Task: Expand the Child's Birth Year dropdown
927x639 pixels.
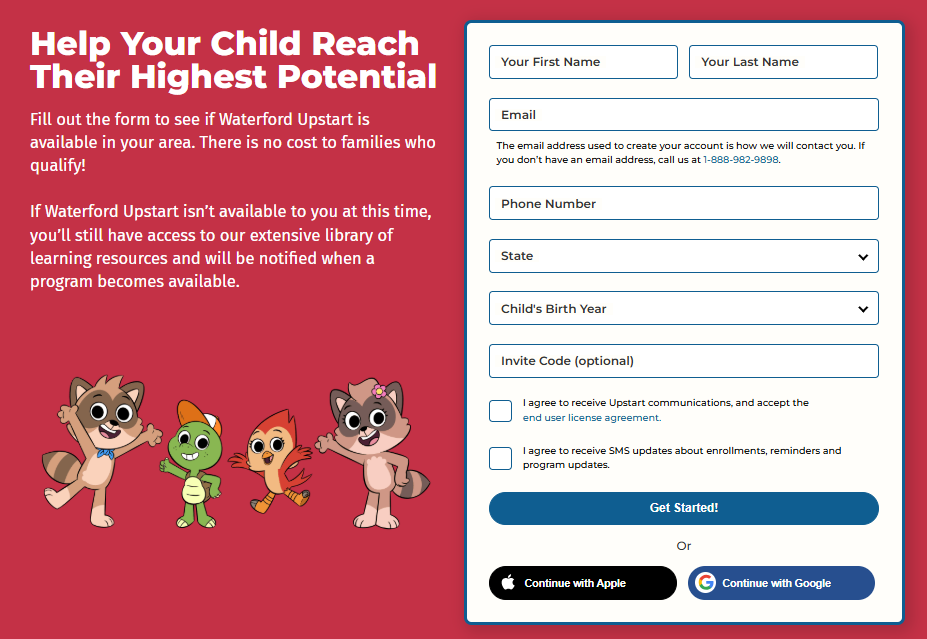Action: click(683, 309)
